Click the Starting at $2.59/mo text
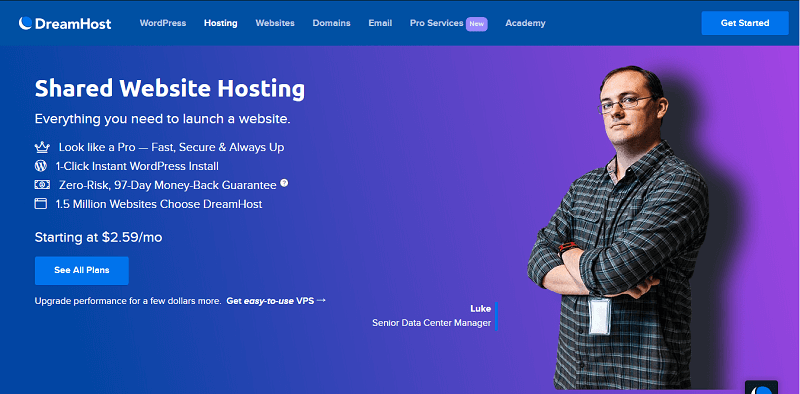The image size is (800, 394). tap(98, 237)
